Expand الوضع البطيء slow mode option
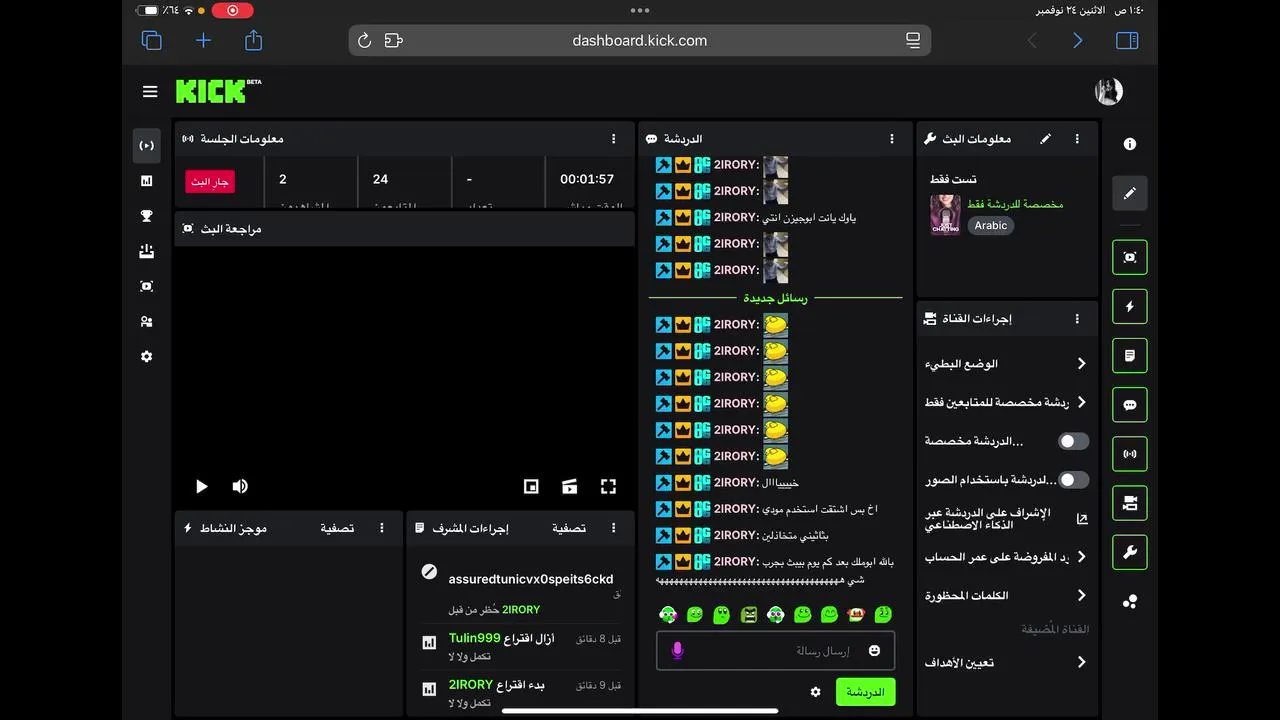 point(1006,364)
